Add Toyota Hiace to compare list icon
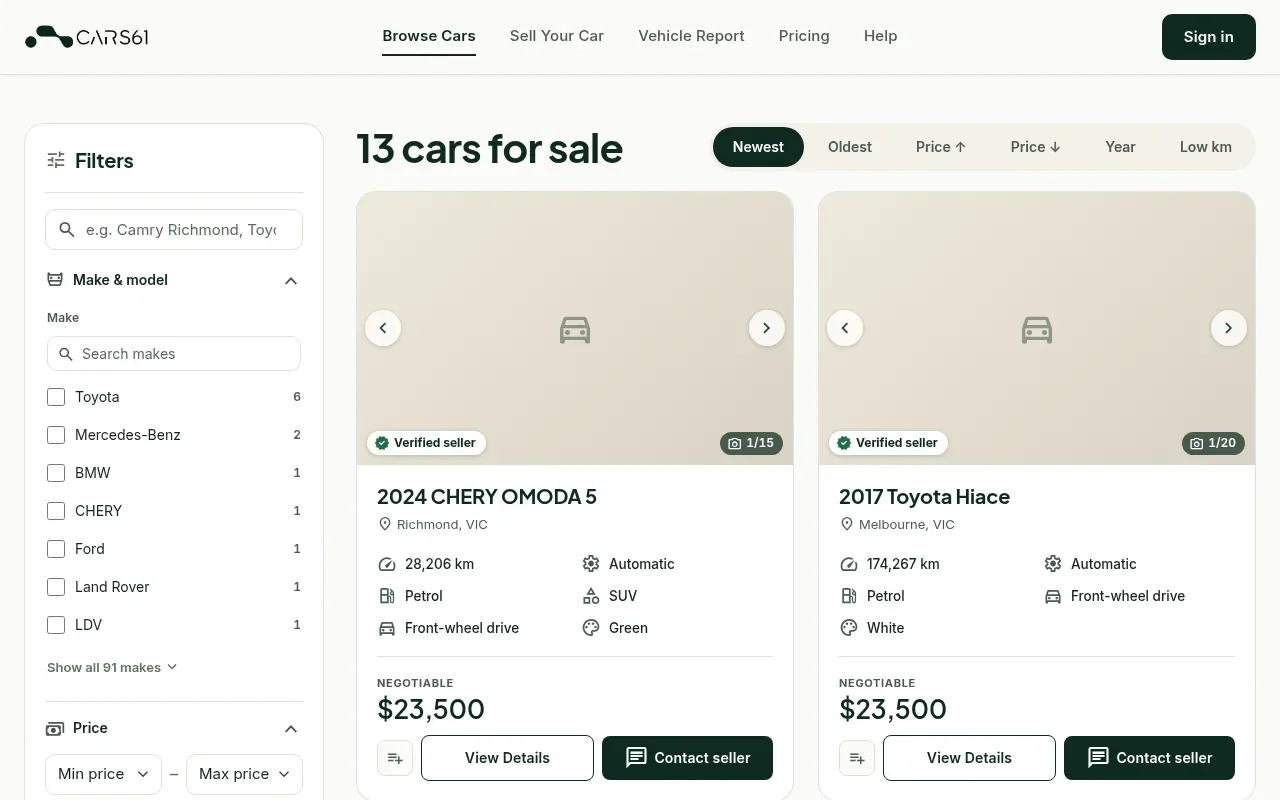Viewport: 1280px width, 800px height. tap(857, 758)
